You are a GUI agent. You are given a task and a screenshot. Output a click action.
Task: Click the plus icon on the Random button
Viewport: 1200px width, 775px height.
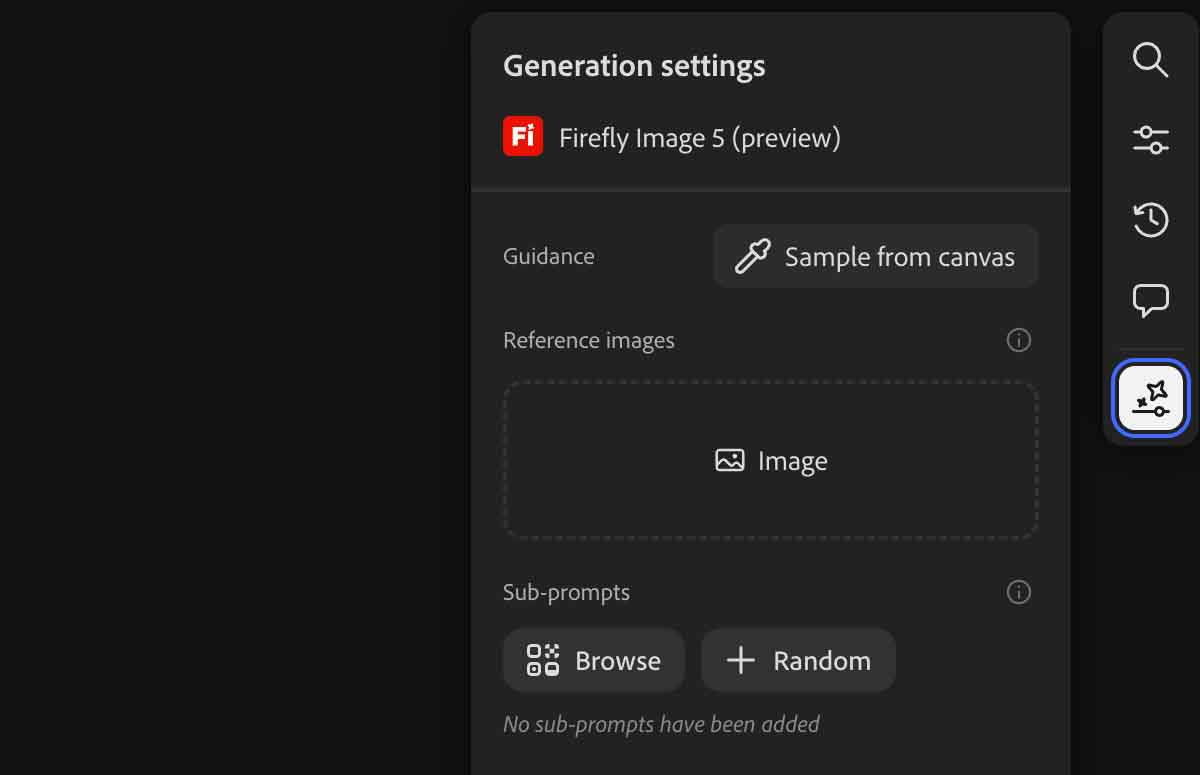(740, 660)
